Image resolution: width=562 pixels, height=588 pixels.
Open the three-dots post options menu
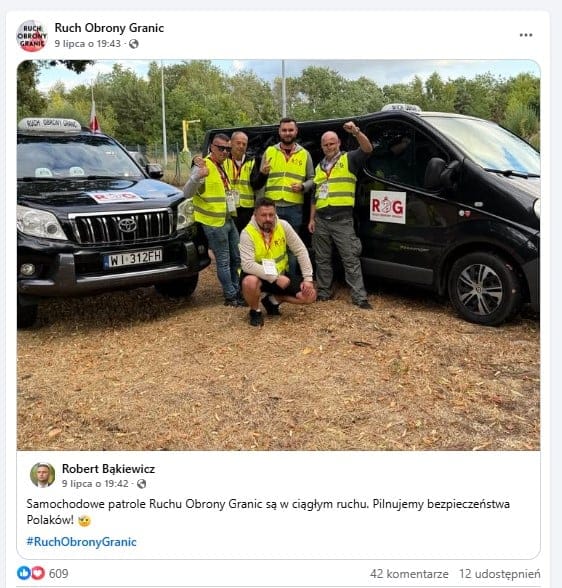526,35
